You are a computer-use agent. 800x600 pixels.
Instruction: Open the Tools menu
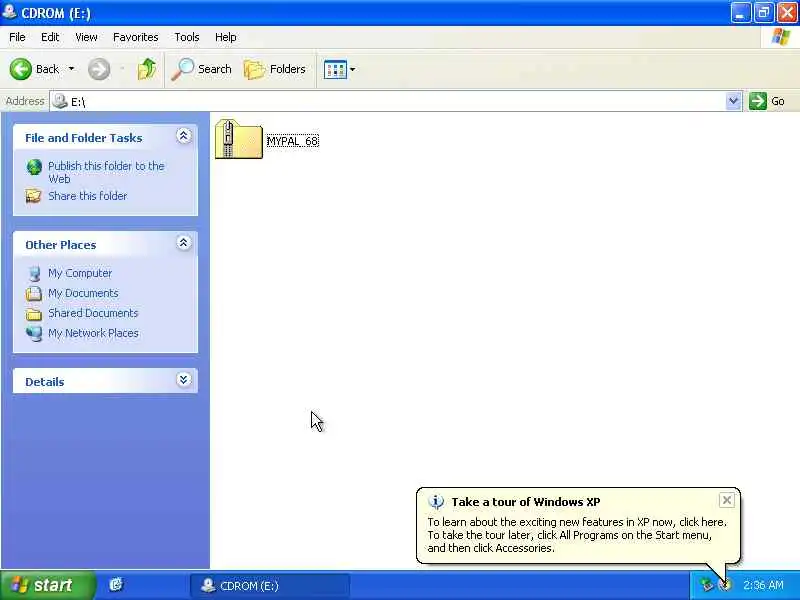(187, 37)
